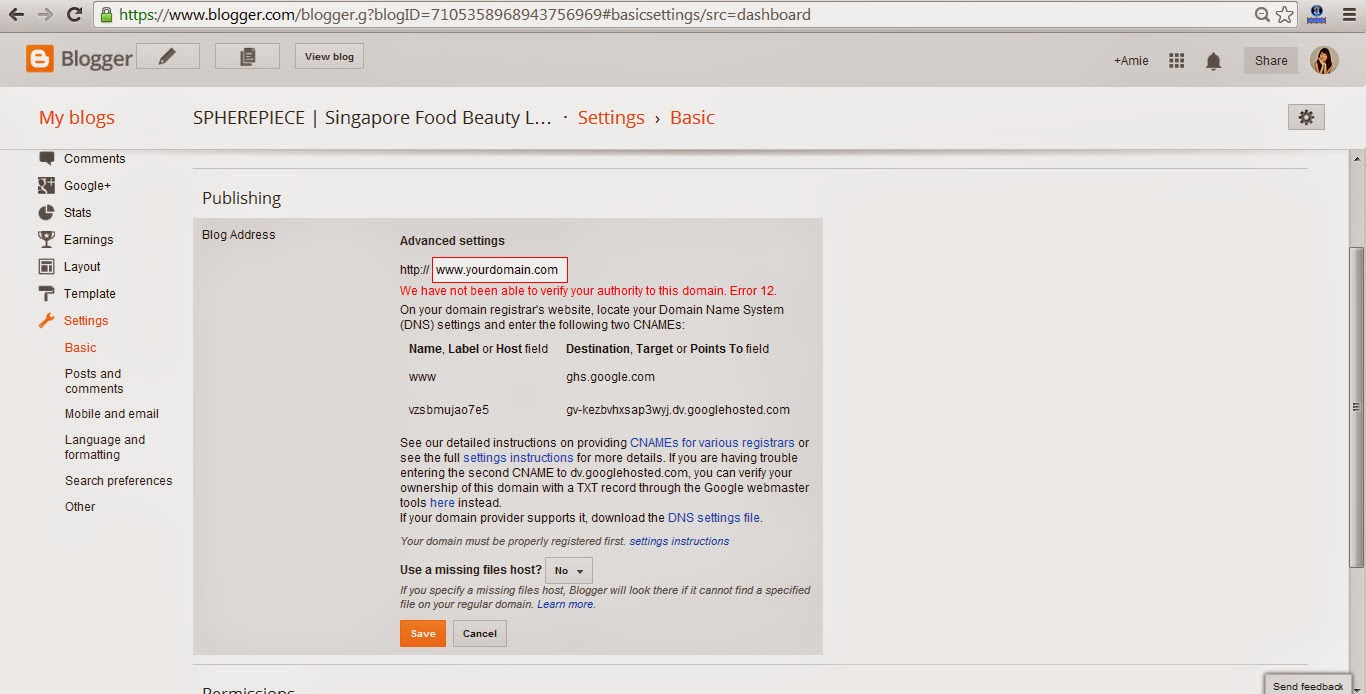The width and height of the screenshot is (1366, 694).
Task: Open My blogs link
Action: click(77, 117)
